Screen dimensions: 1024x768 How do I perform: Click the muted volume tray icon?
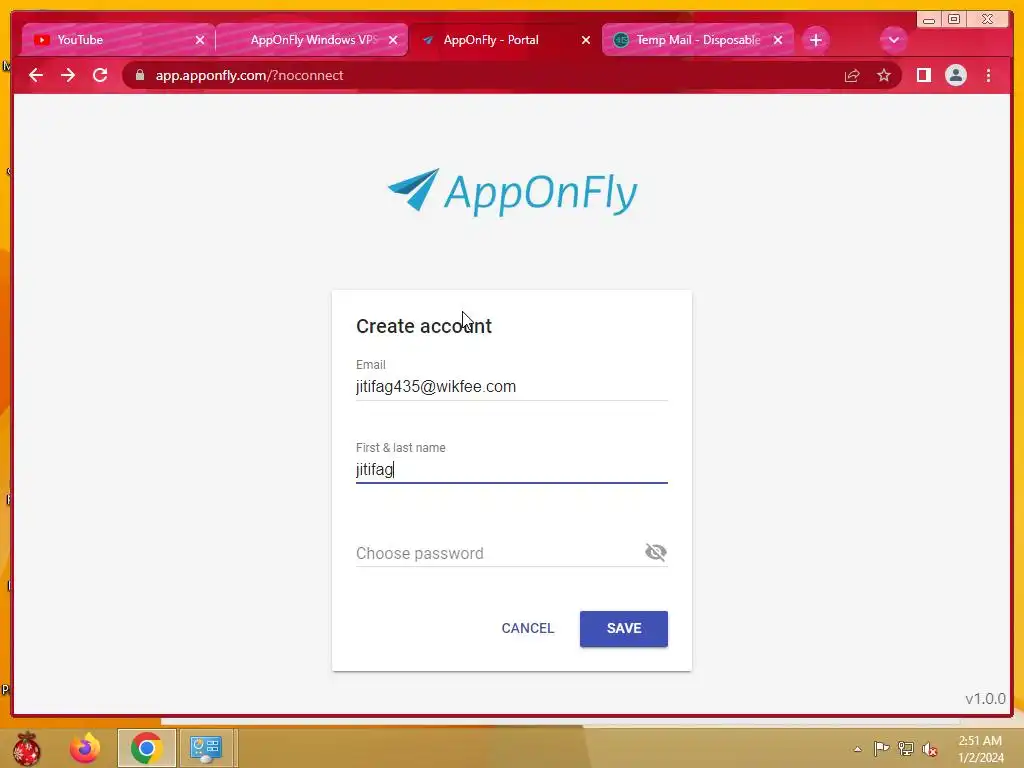point(930,749)
